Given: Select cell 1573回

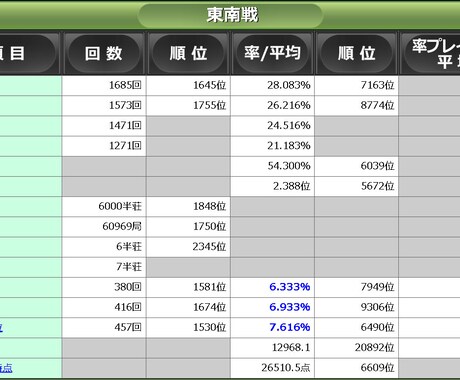Looking at the screenshot, I should (x=104, y=106).
